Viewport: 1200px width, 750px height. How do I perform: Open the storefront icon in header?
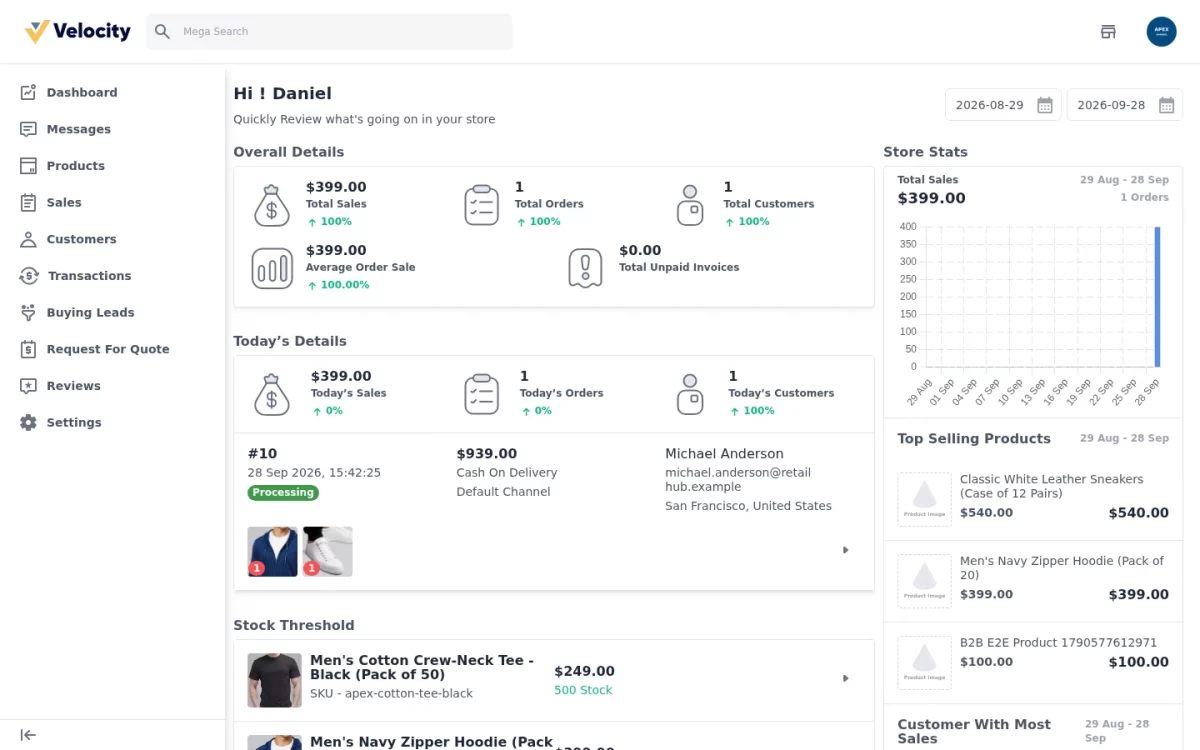point(1108,32)
